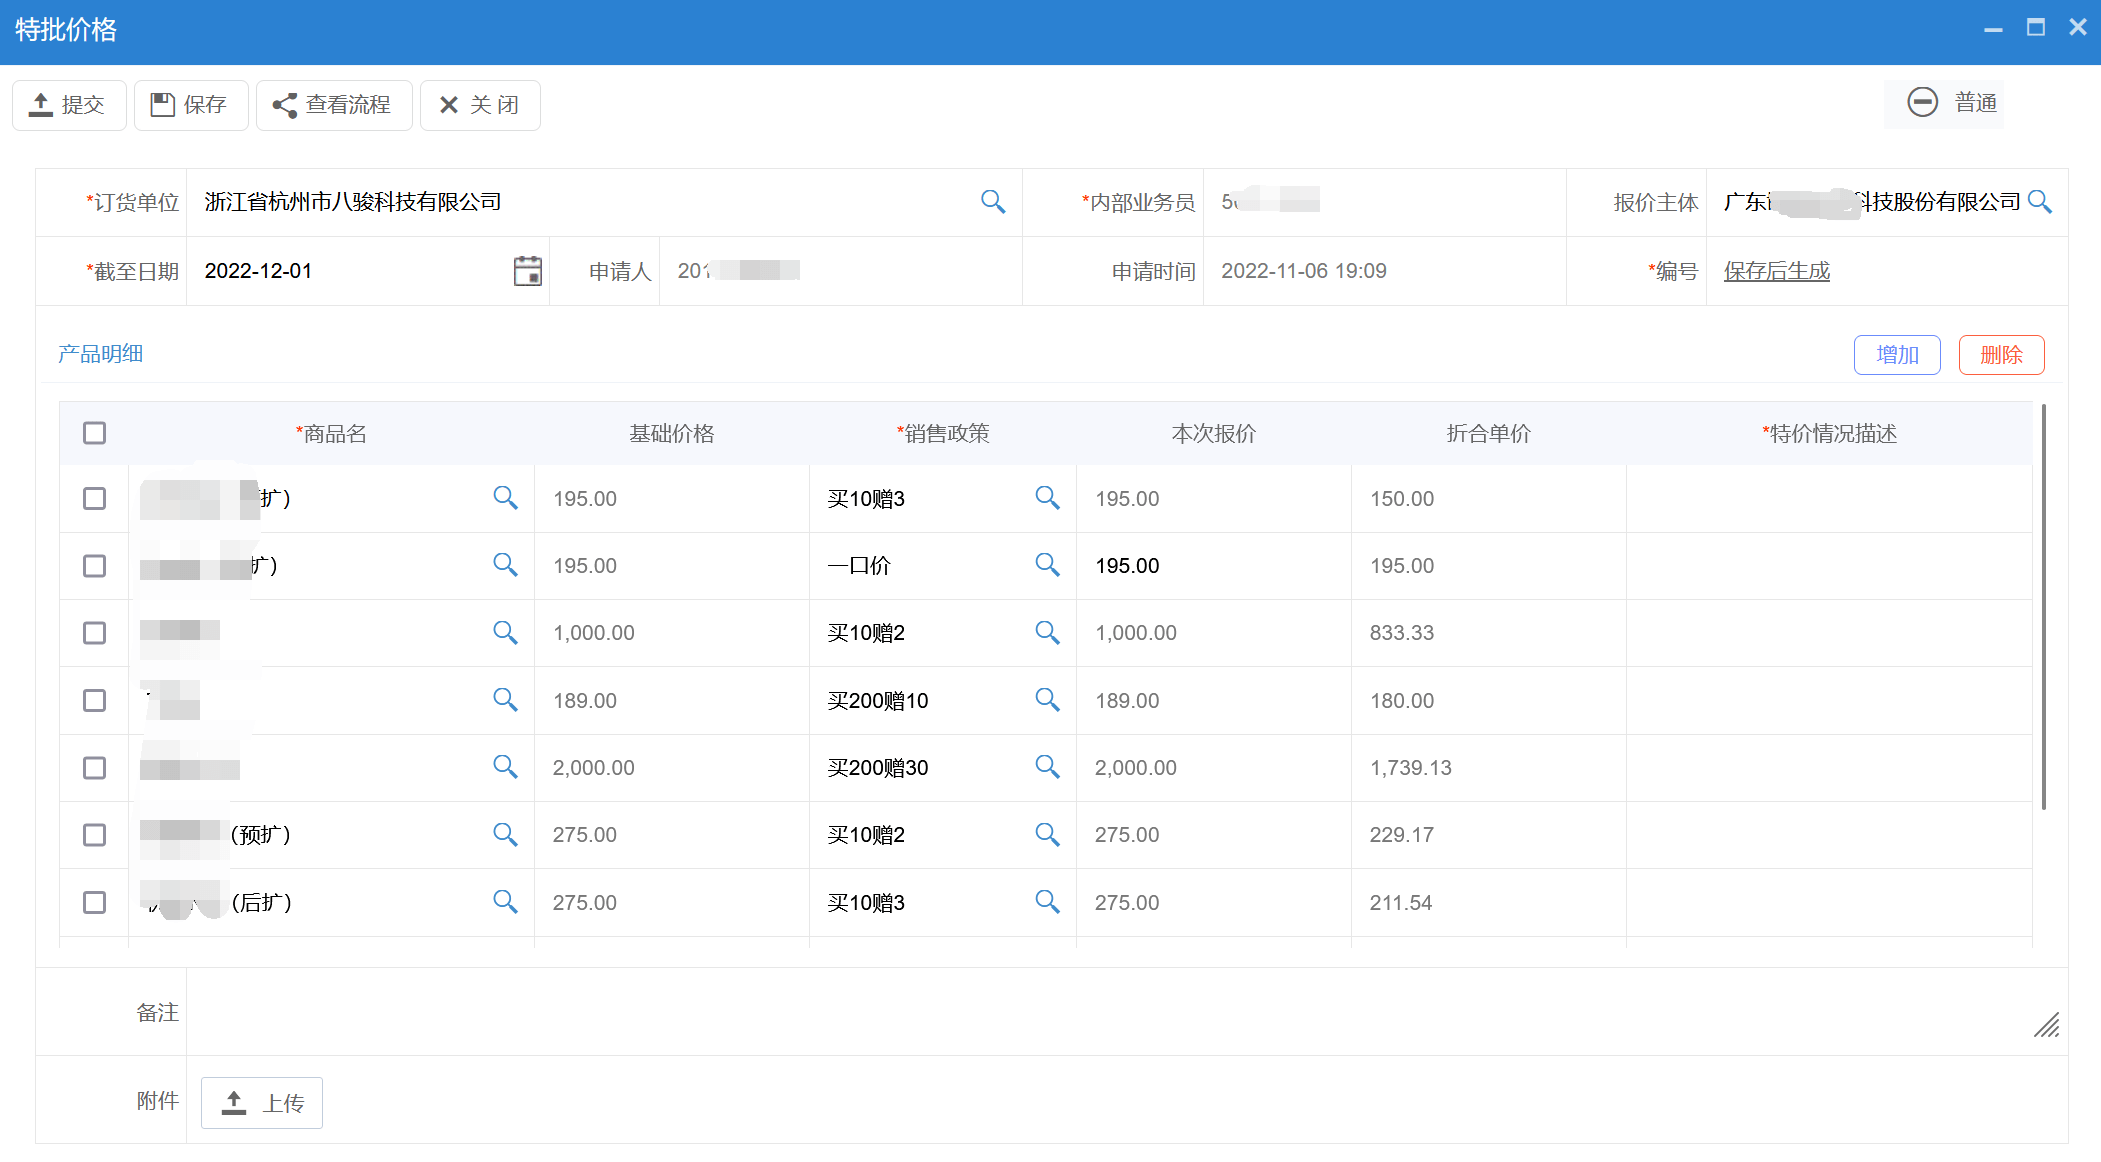
Task: Toggle the select-all checkbox in table header
Action: point(94,432)
